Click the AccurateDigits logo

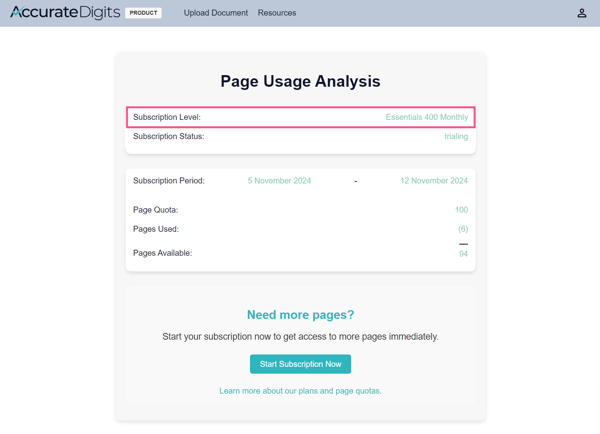(x=65, y=13)
